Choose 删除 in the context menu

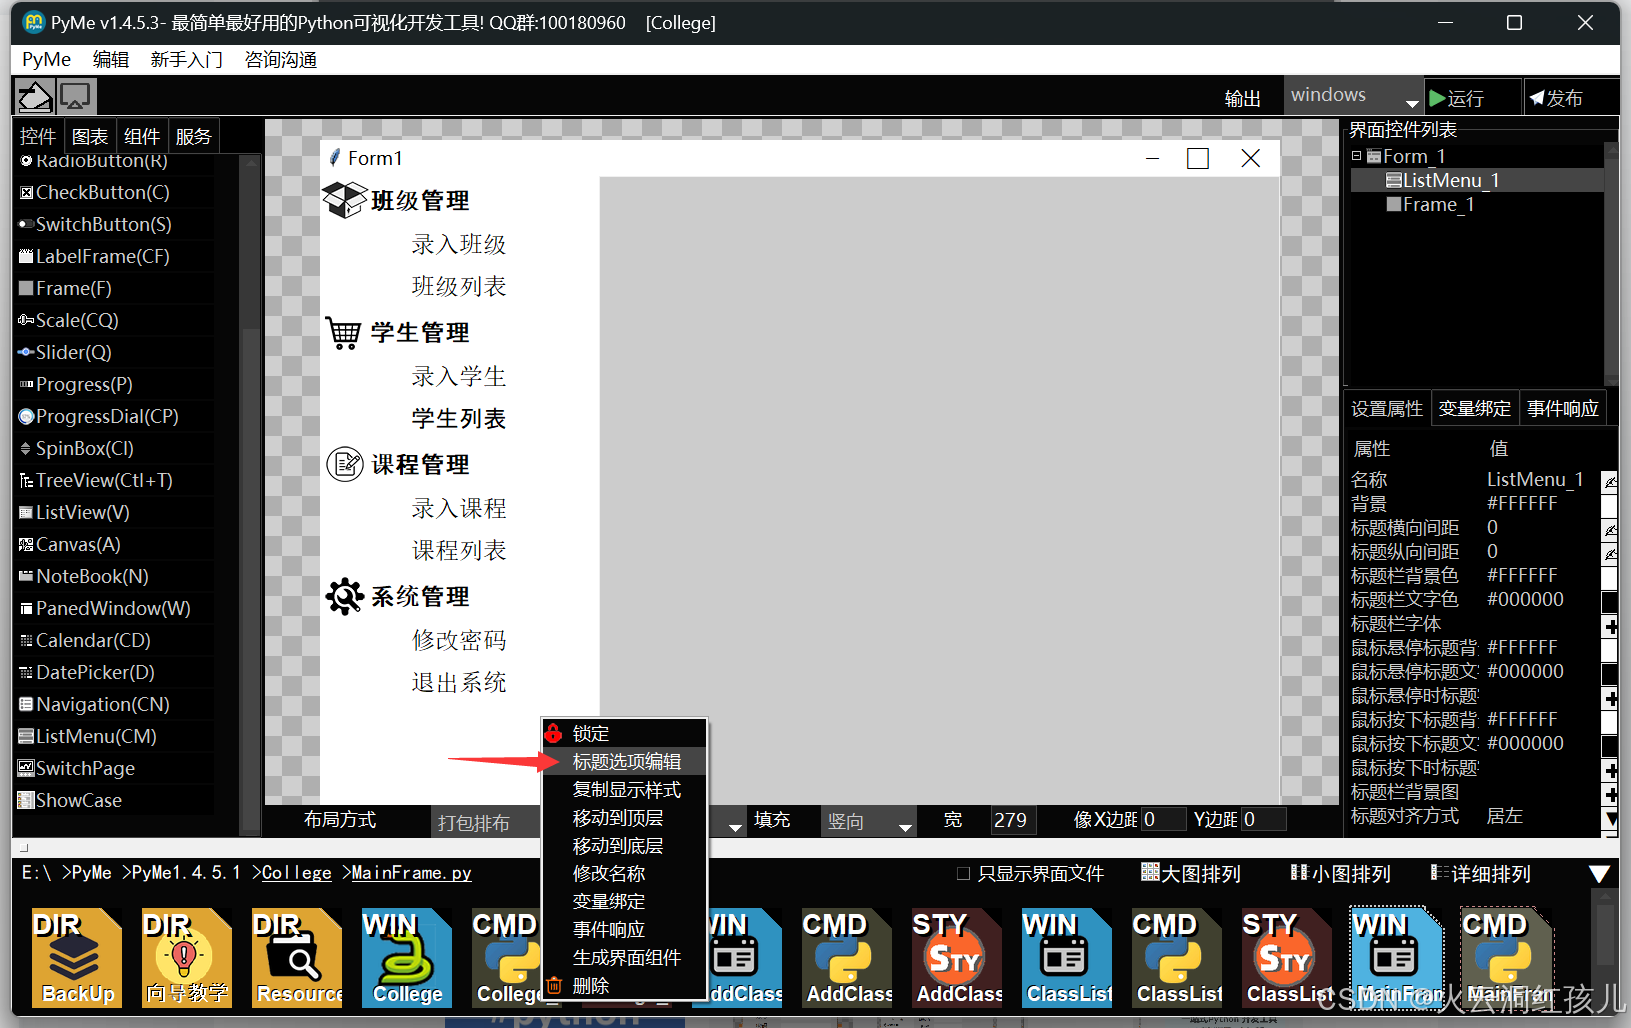pyautogui.click(x=625, y=985)
